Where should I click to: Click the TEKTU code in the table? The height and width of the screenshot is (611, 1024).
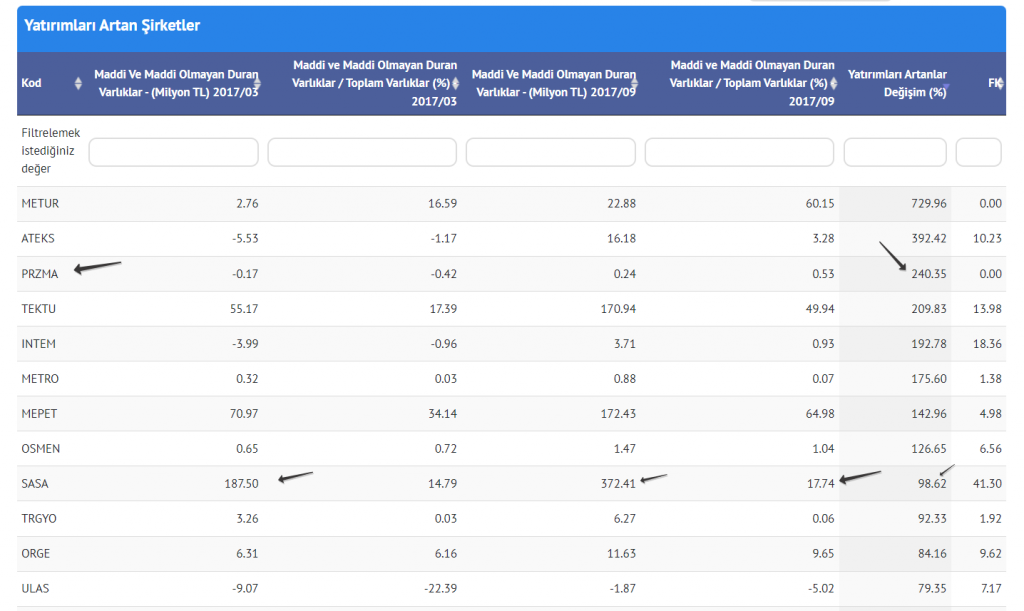tap(39, 309)
